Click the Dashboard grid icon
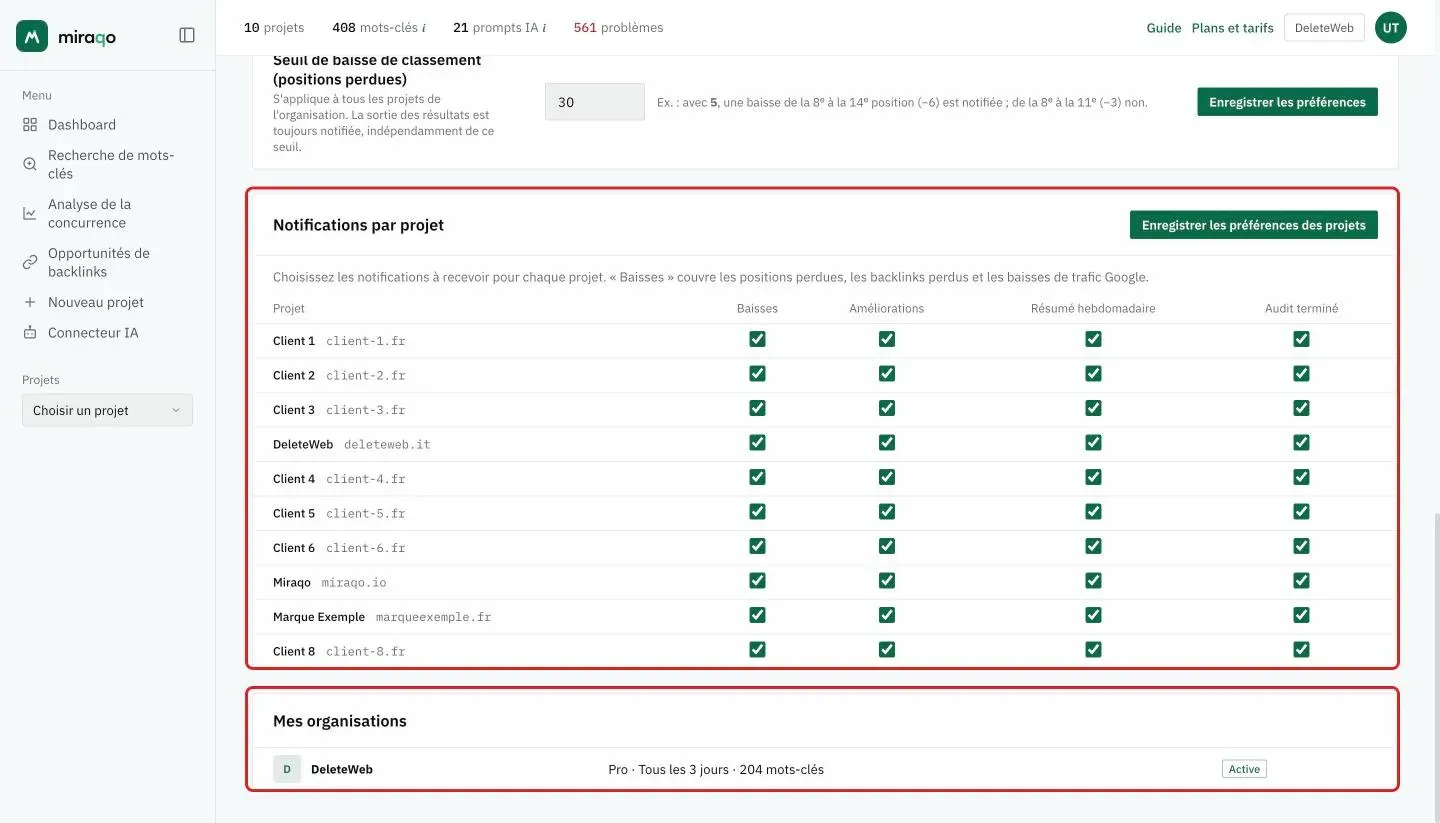Image resolution: width=1440 pixels, height=823 pixels. pyautogui.click(x=30, y=125)
